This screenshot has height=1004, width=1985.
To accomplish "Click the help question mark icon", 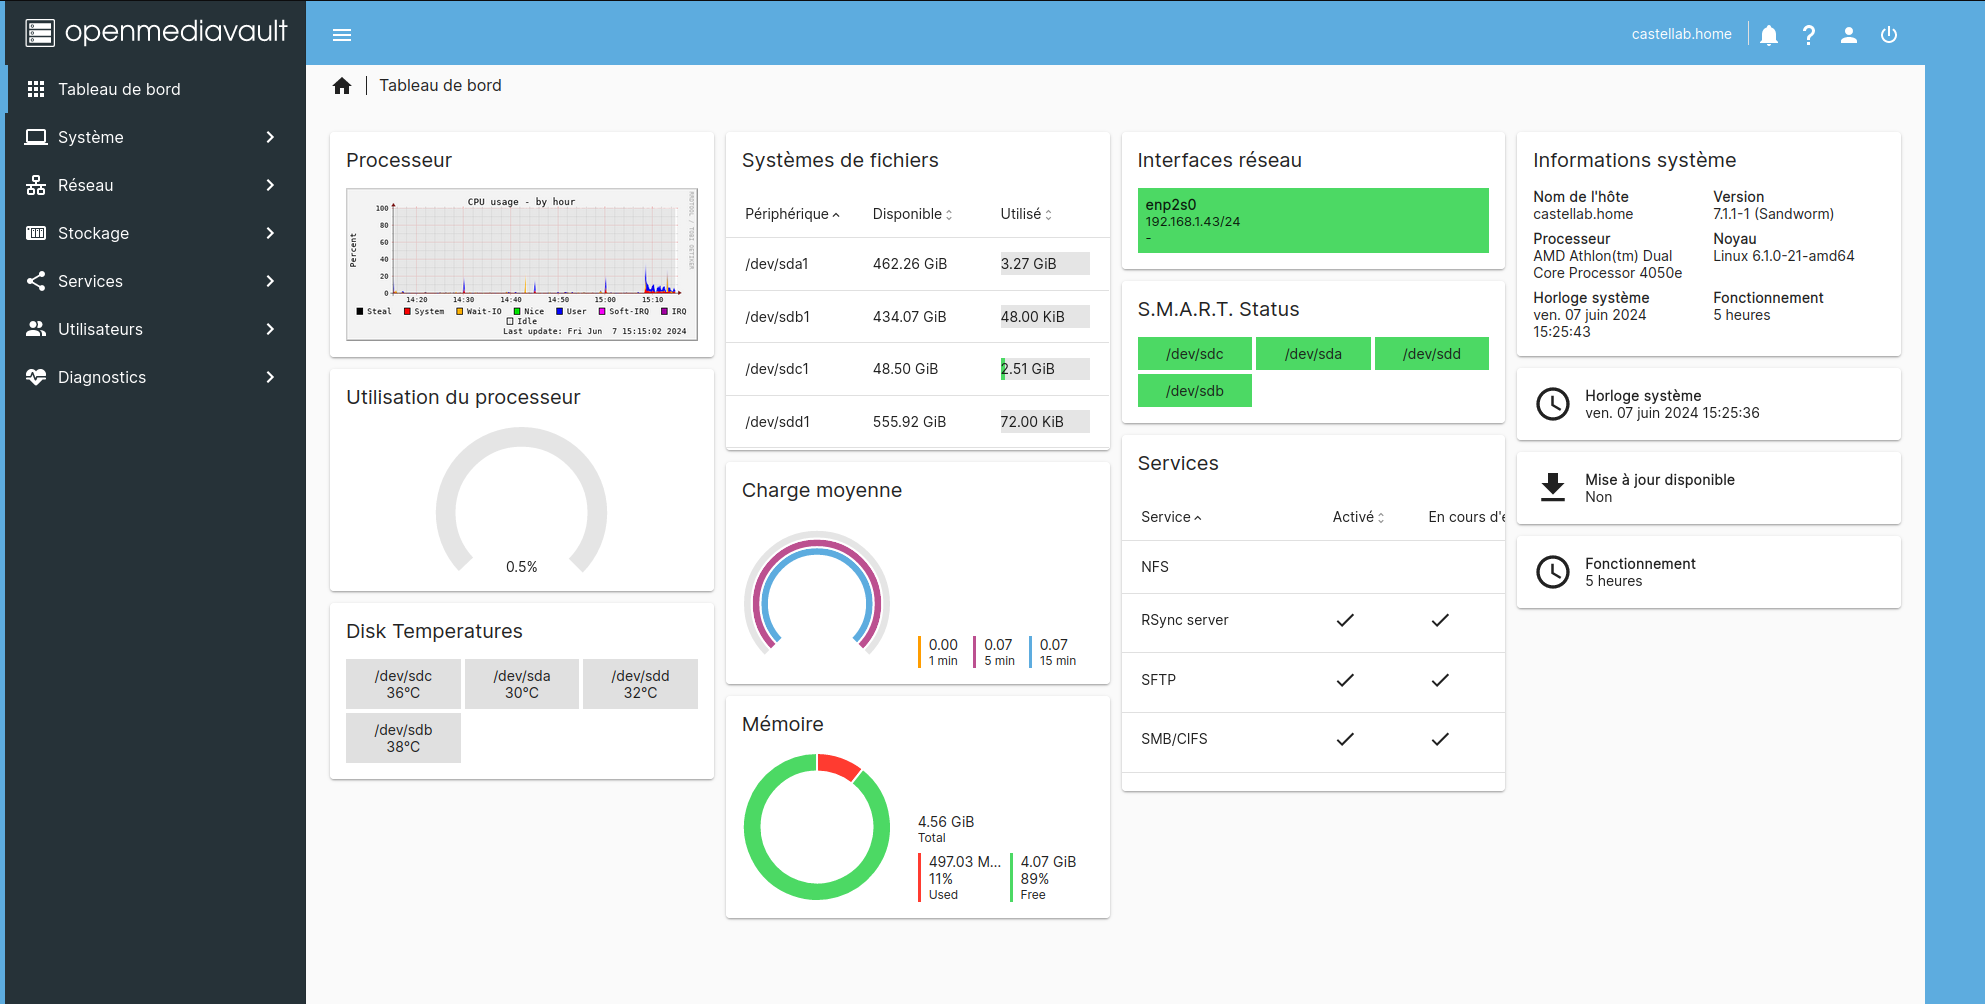I will 1809,35.
